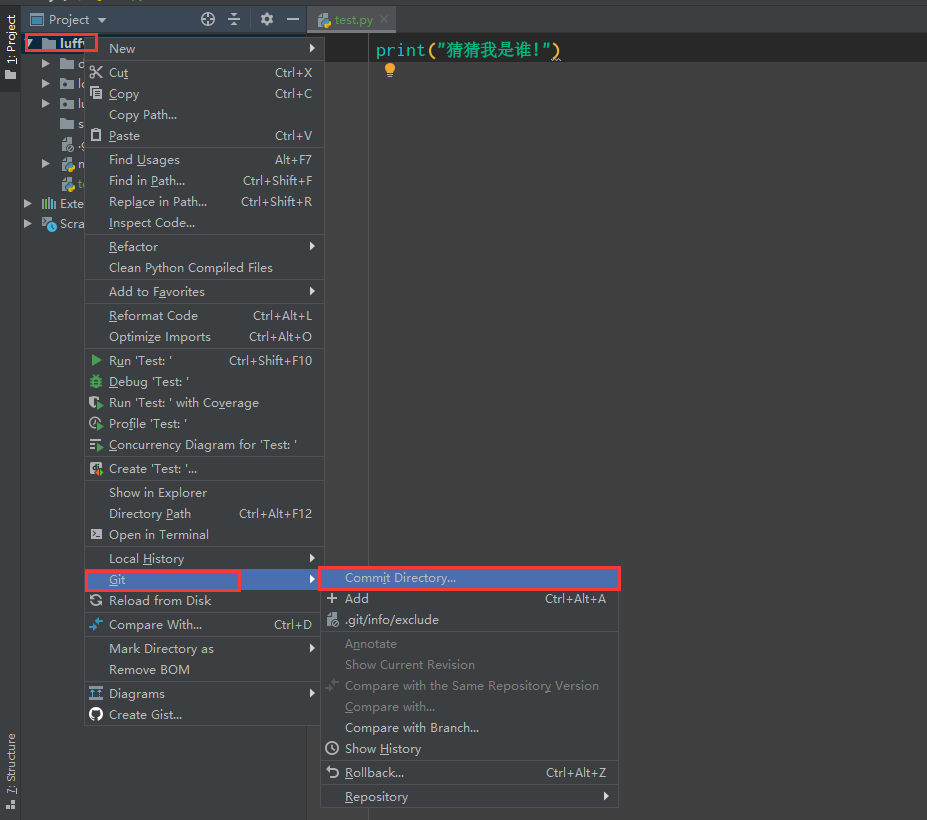Collapse the luffy root folder arrow

pos(31,43)
